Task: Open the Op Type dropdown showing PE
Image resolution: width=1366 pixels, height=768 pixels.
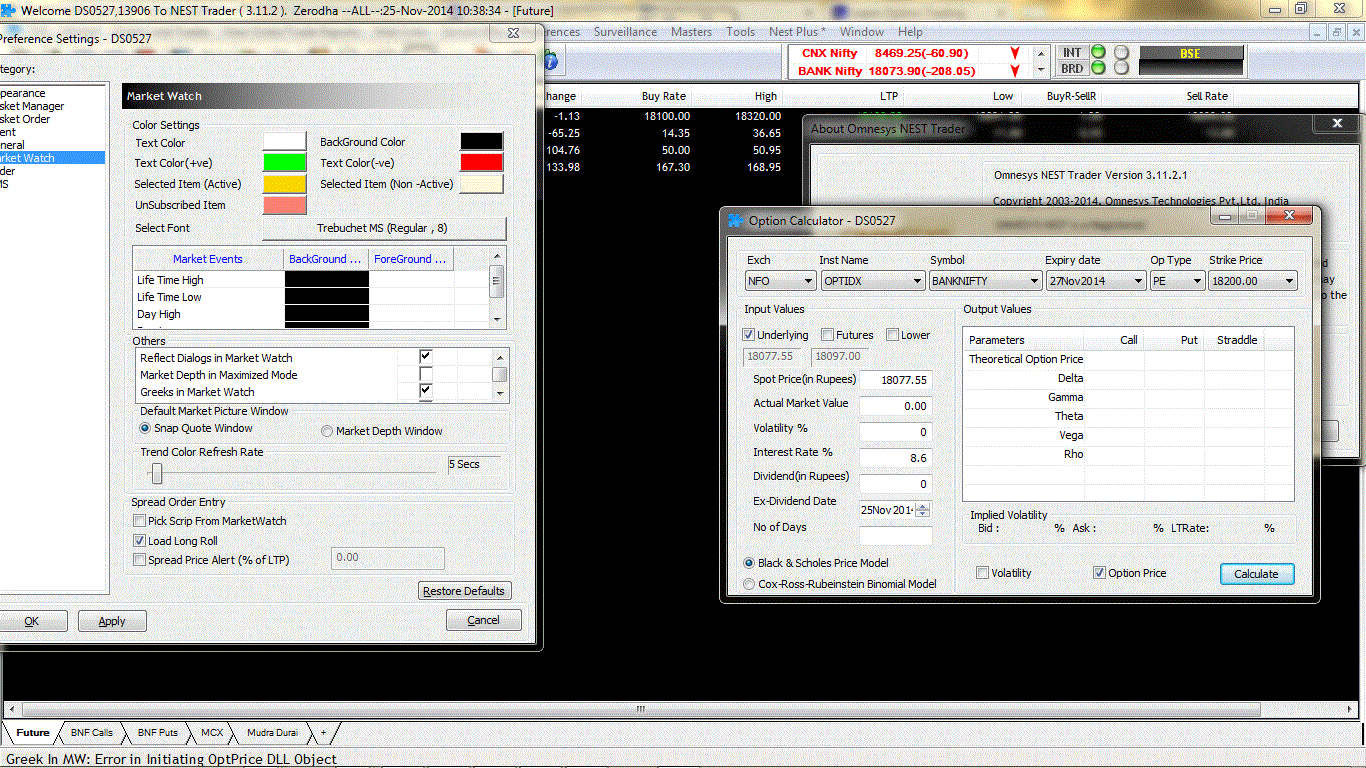Action: [x=1178, y=282]
